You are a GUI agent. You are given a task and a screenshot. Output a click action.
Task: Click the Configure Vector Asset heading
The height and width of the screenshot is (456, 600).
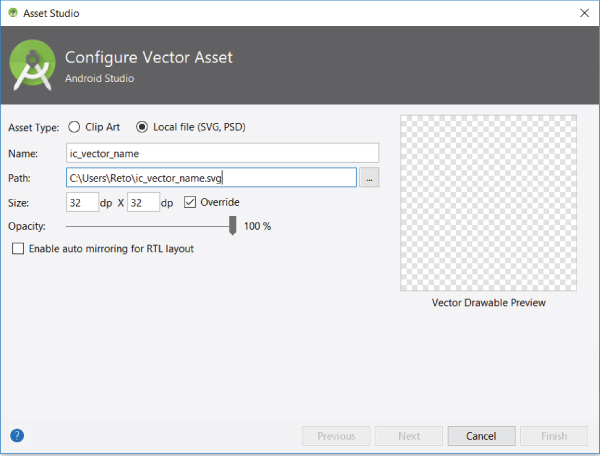pyautogui.click(x=149, y=57)
